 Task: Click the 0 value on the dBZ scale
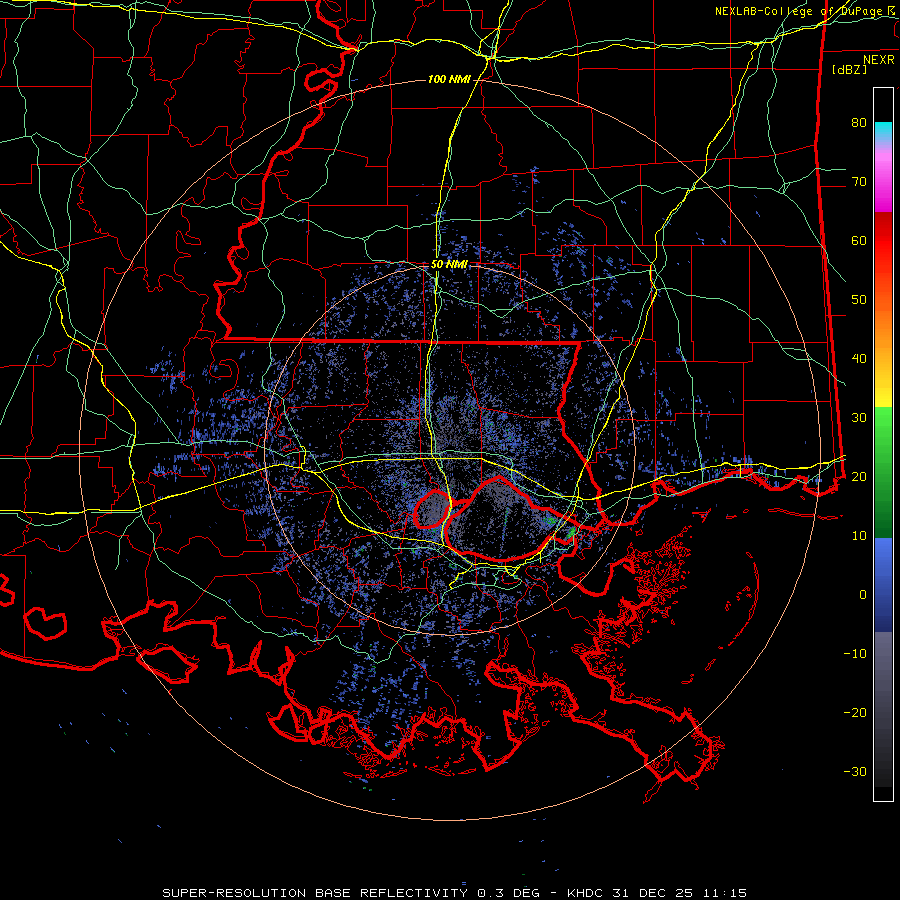863,595
